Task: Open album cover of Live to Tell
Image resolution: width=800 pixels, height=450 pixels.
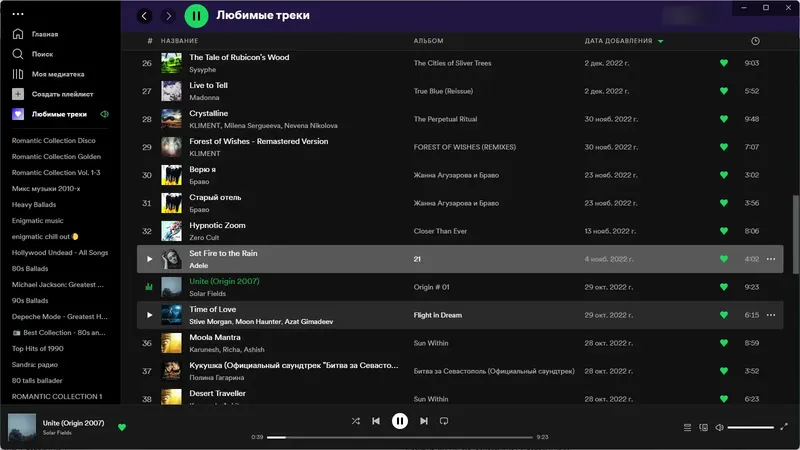Action: (171, 91)
